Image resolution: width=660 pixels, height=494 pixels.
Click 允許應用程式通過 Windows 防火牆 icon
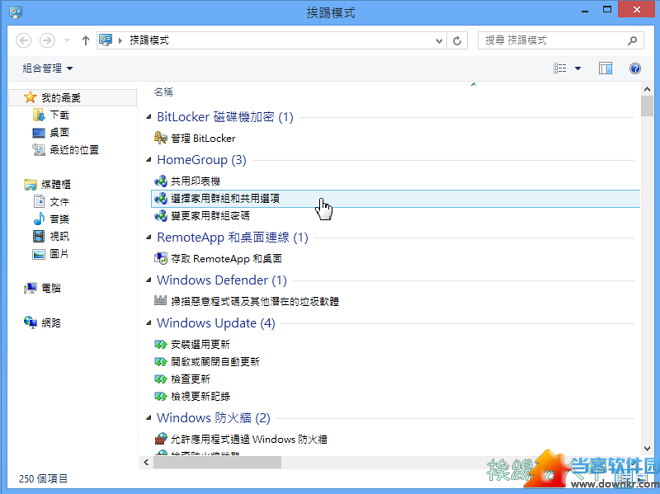[160, 439]
